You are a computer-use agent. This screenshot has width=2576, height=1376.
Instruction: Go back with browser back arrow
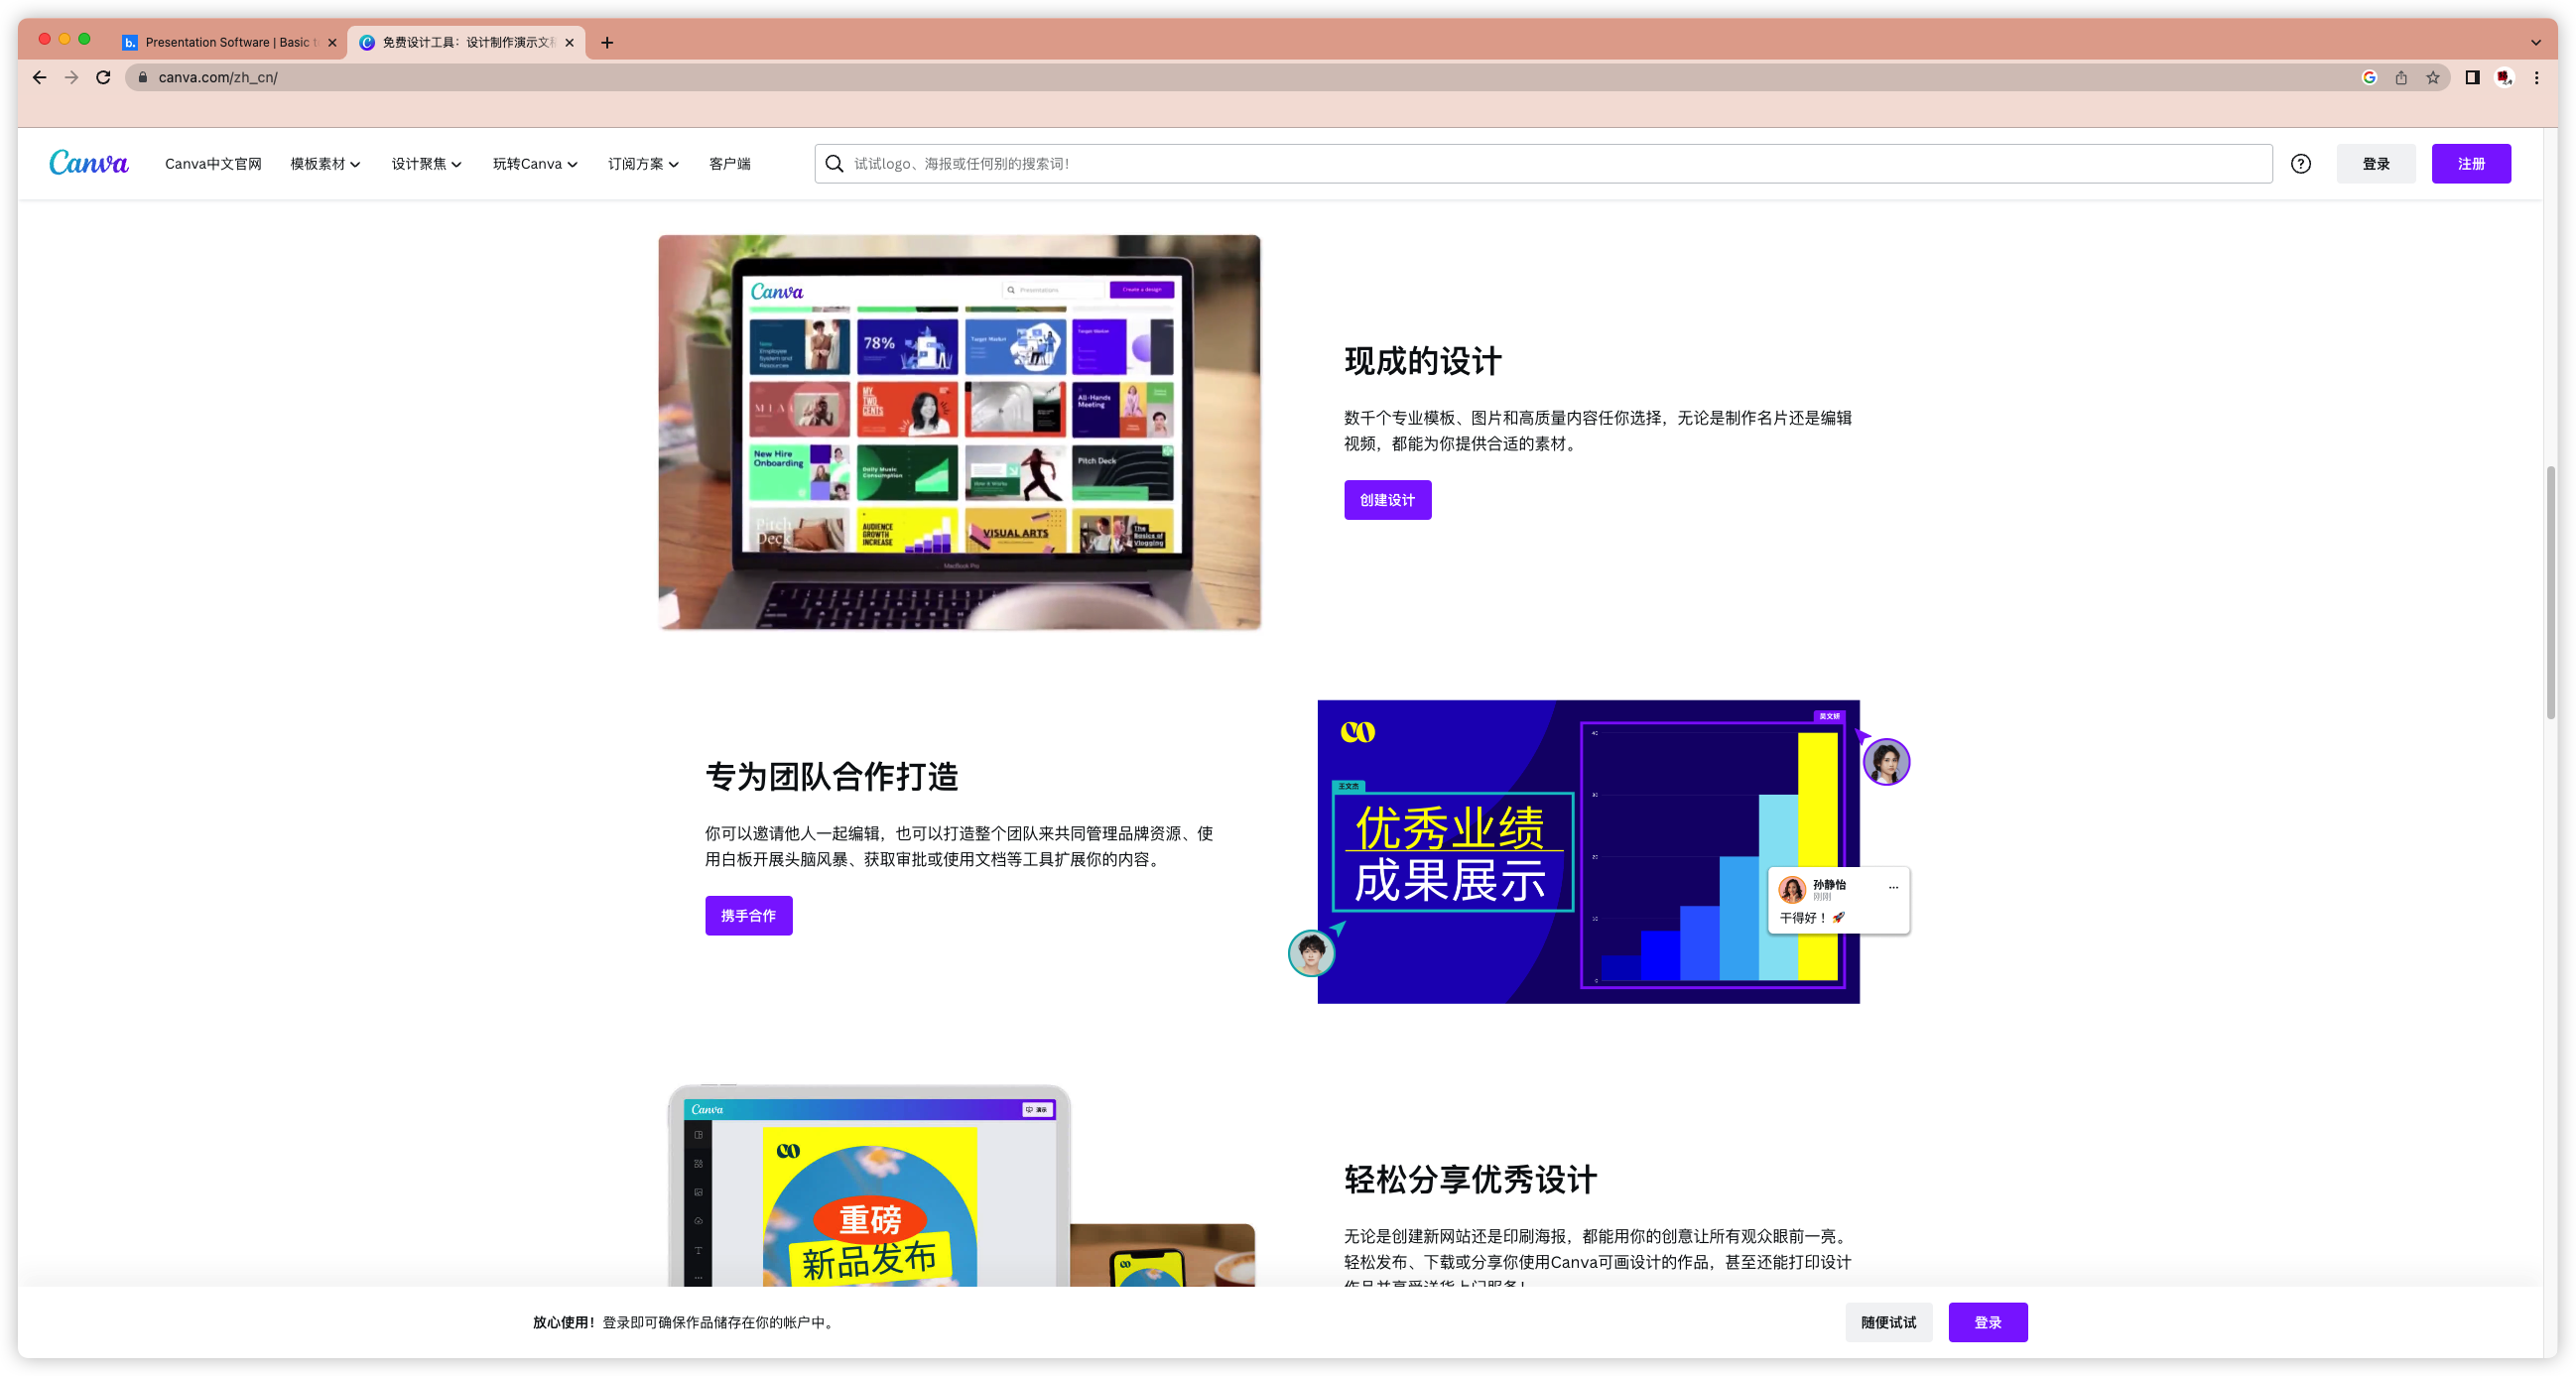(39, 77)
